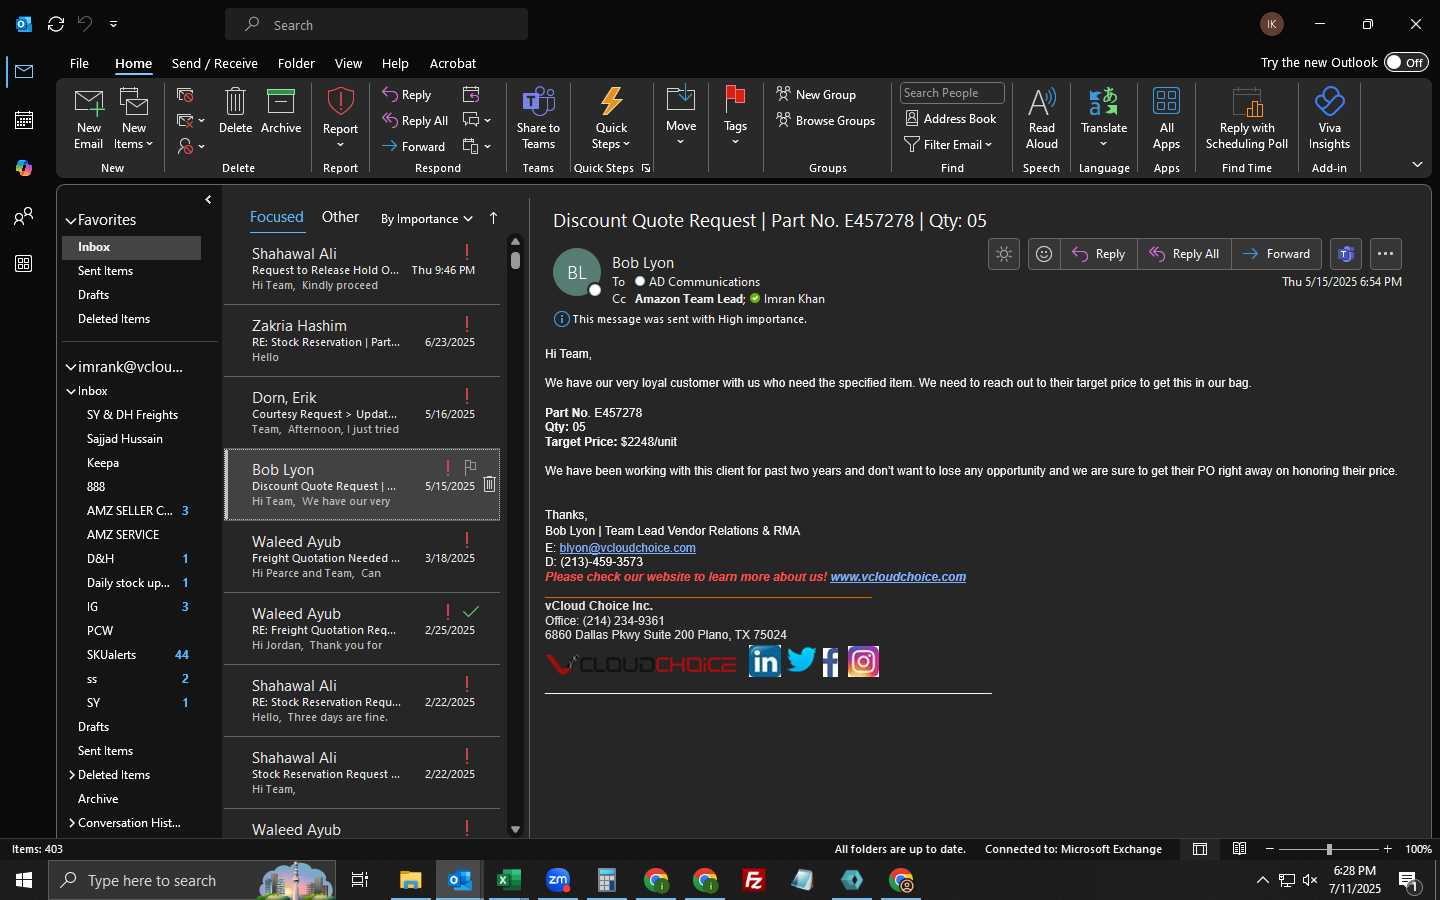The height and width of the screenshot is (900, 1440).
Task: Click Forward in message header
Action: (1276, 254)
